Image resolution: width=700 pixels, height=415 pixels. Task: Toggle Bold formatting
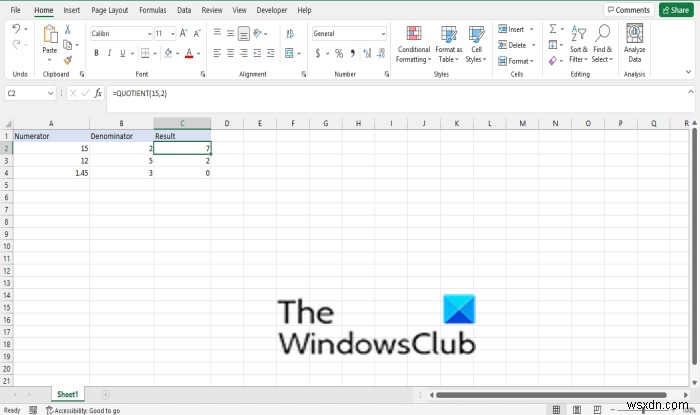click(96, 53)
